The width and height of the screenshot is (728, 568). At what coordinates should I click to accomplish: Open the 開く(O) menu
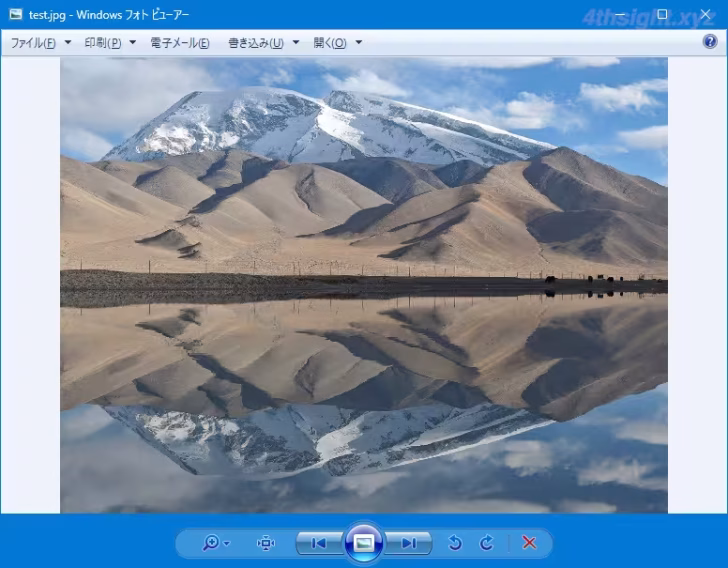pos(330,43)
